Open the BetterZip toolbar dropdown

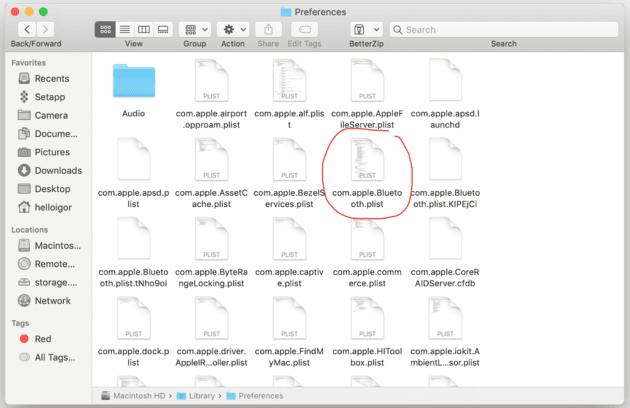coord(366,30)
